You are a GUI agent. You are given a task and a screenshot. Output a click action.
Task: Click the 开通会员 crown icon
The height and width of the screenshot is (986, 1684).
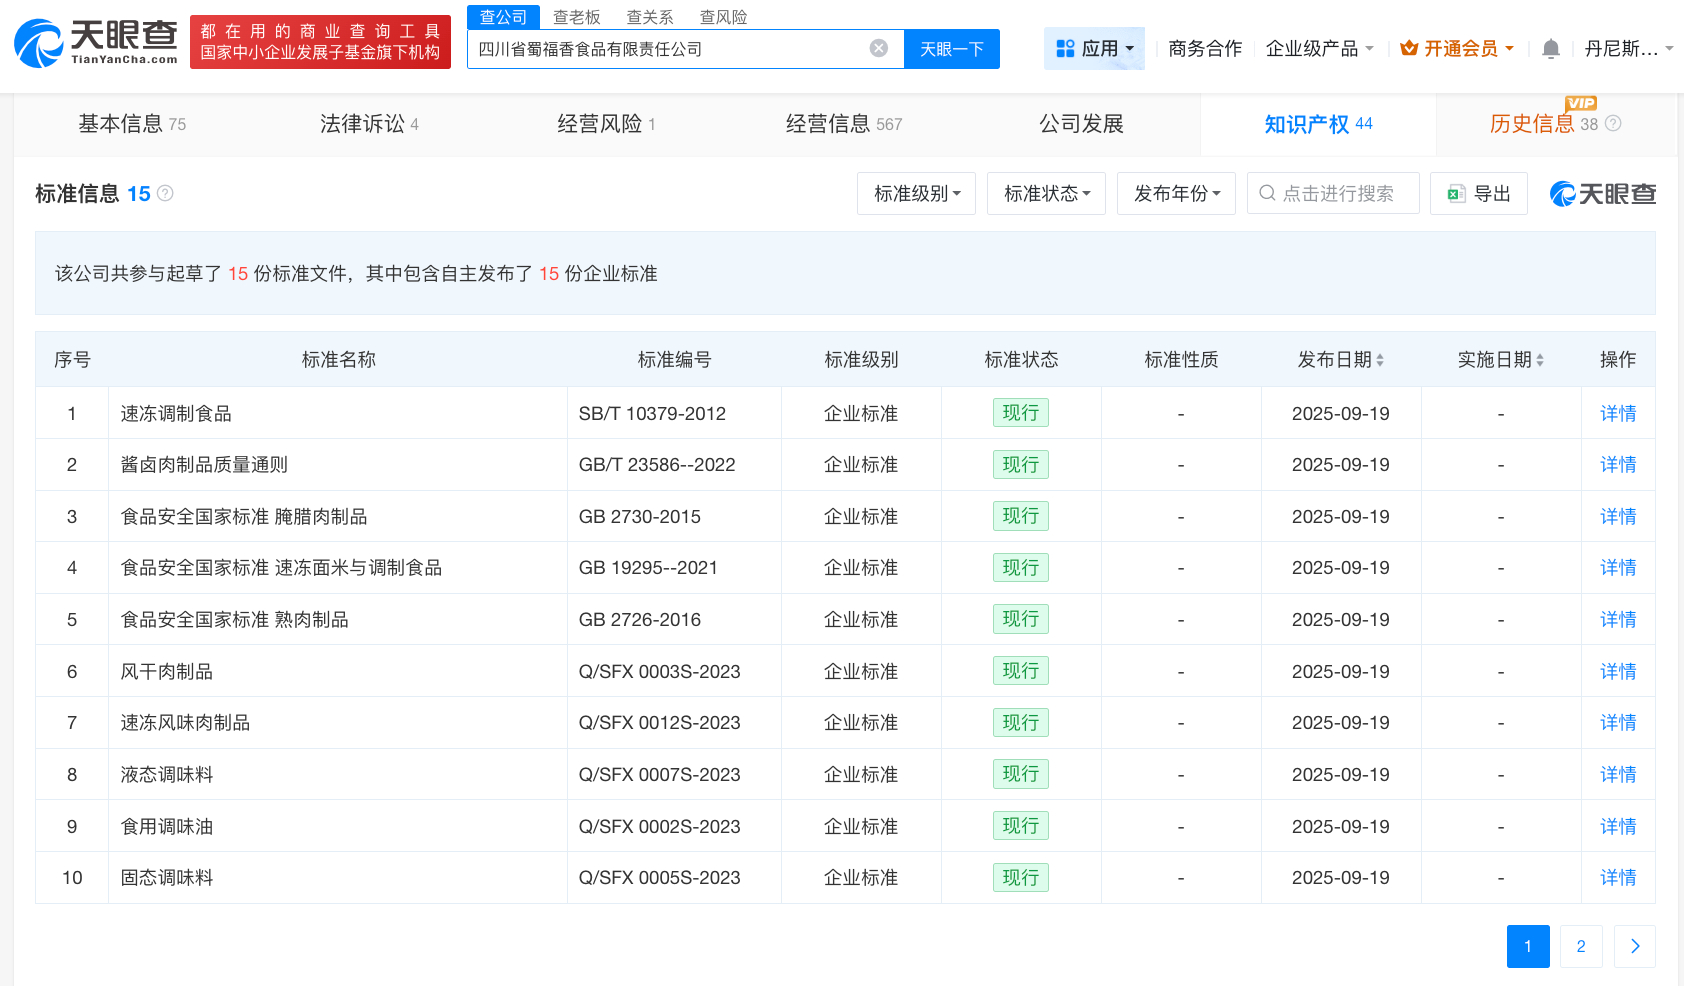1408,47
